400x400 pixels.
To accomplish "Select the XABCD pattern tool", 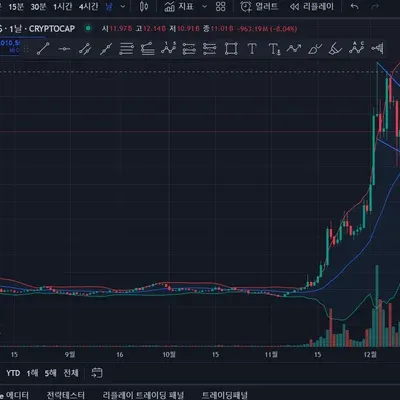I will click(168, 48).
